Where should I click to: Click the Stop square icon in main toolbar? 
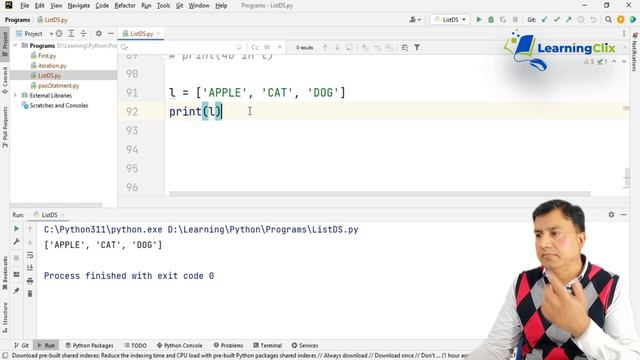coord(515,20)
